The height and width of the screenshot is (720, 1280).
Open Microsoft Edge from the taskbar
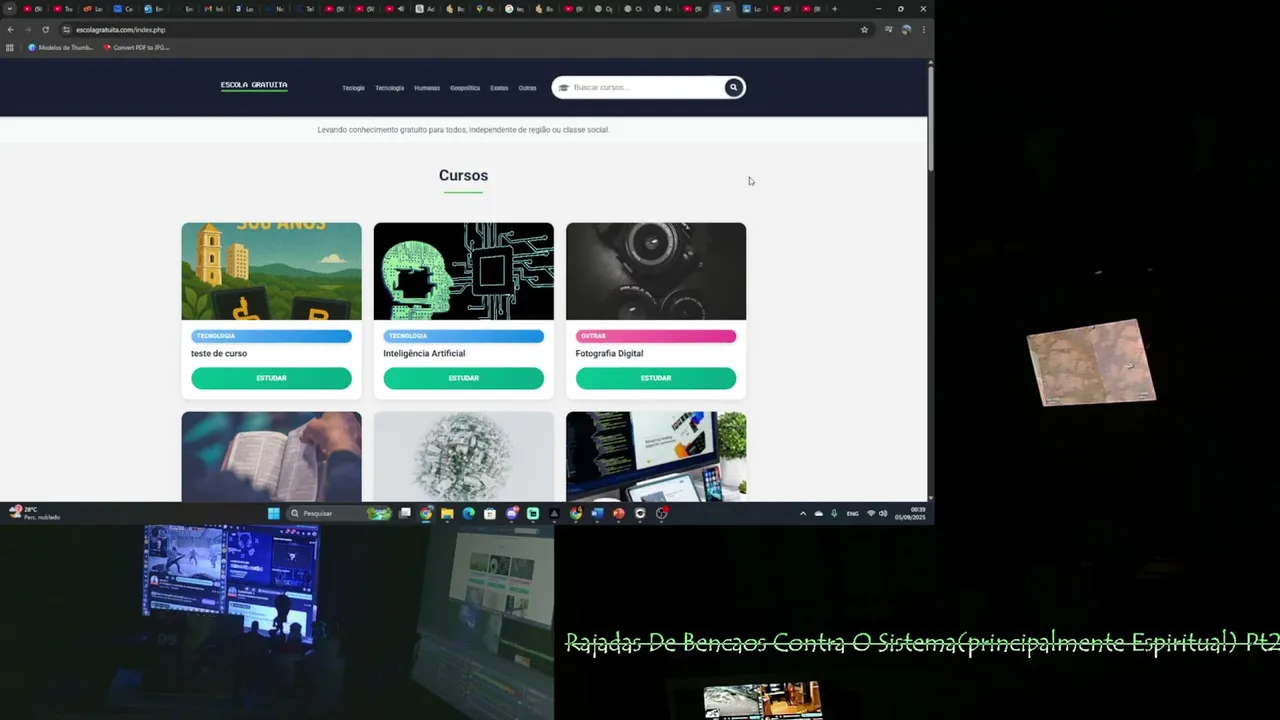(468, 513)
